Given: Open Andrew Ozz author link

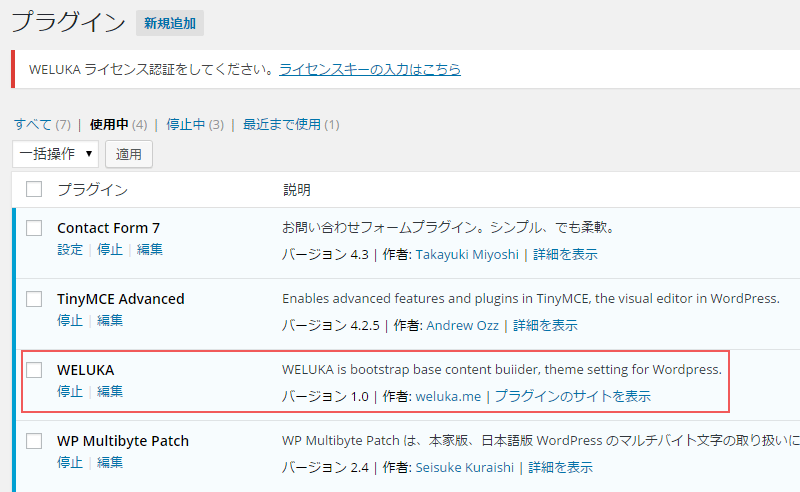Looking at the screenshot, I should pos(462,325).
